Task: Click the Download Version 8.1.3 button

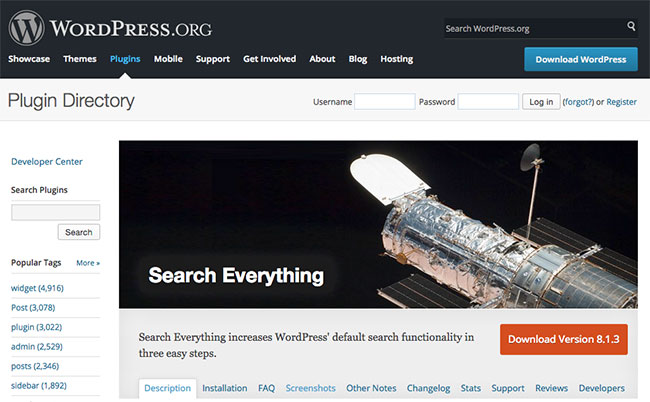Action: pos(564,339)
